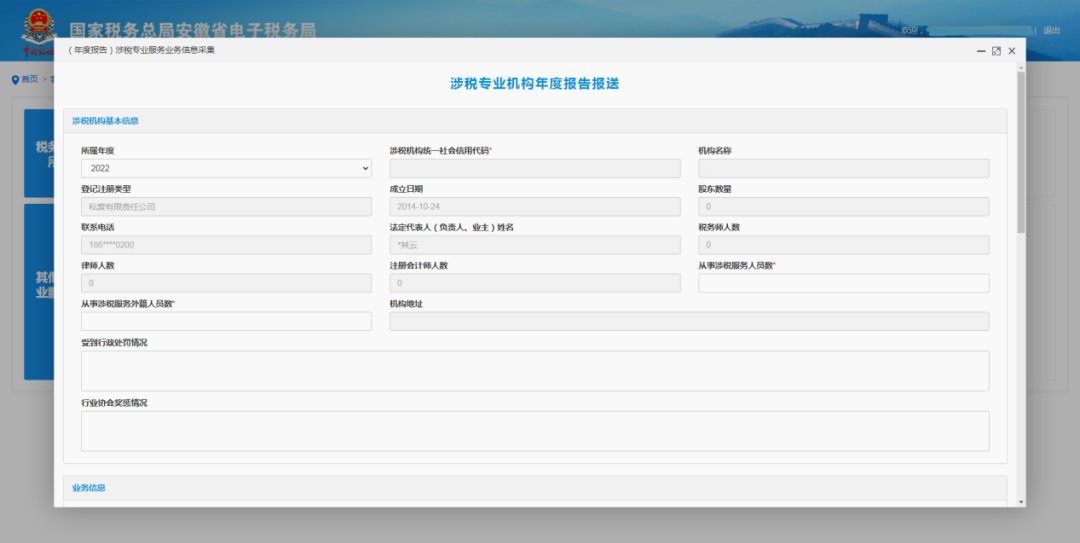The image size is (1080, 543).
Task: Select the 业务信息 section header
Action: [89, 488]
